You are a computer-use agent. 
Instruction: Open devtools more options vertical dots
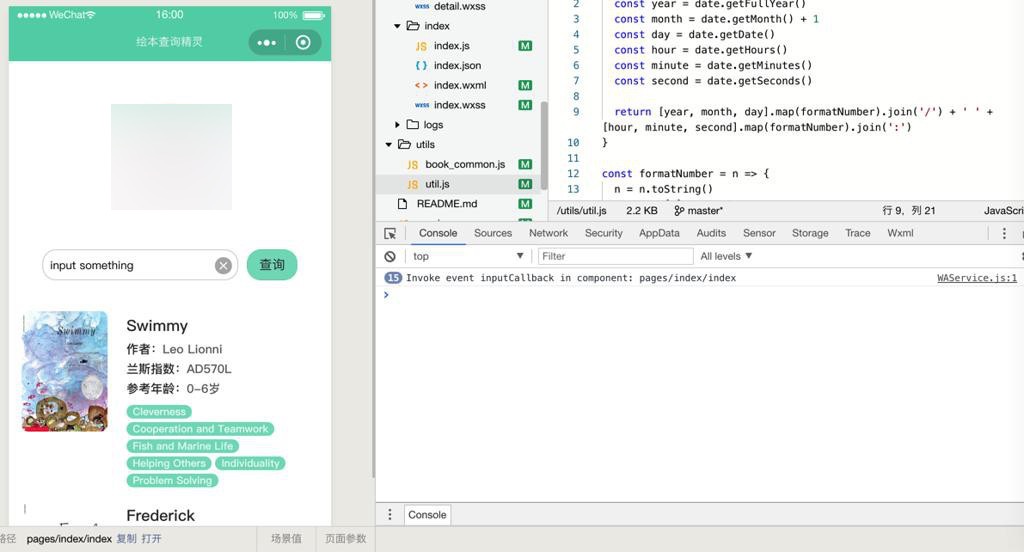(1004, 233)
